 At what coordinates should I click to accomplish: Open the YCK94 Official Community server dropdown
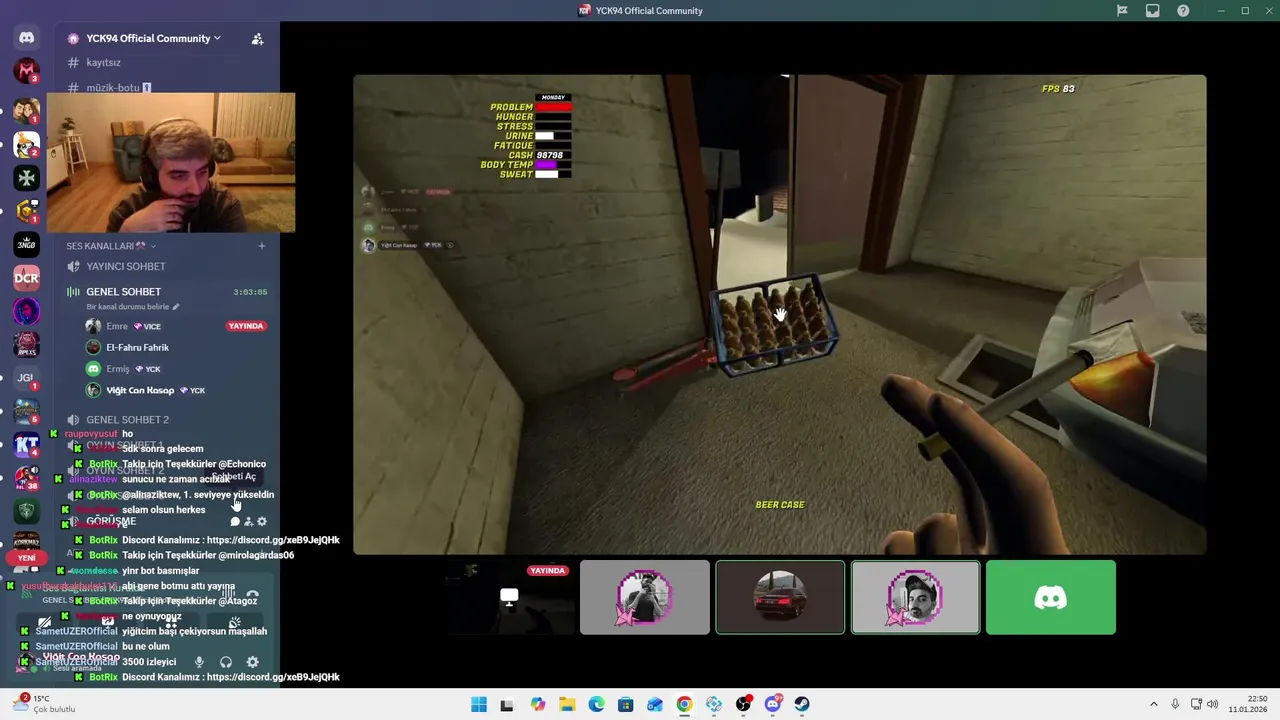click(x=154, y=38)
